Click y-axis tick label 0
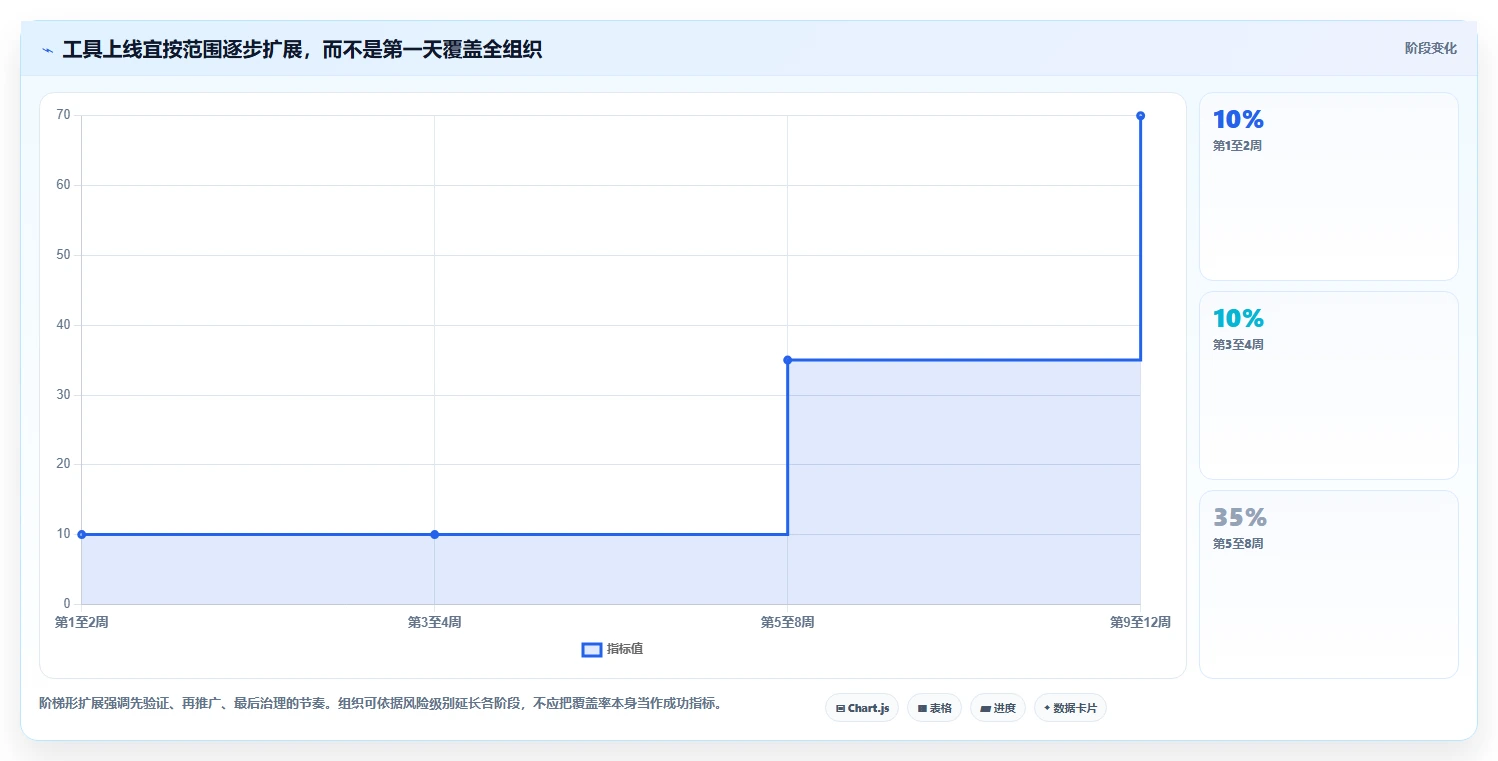The image size is (1498, 761). tap(67, 604)
